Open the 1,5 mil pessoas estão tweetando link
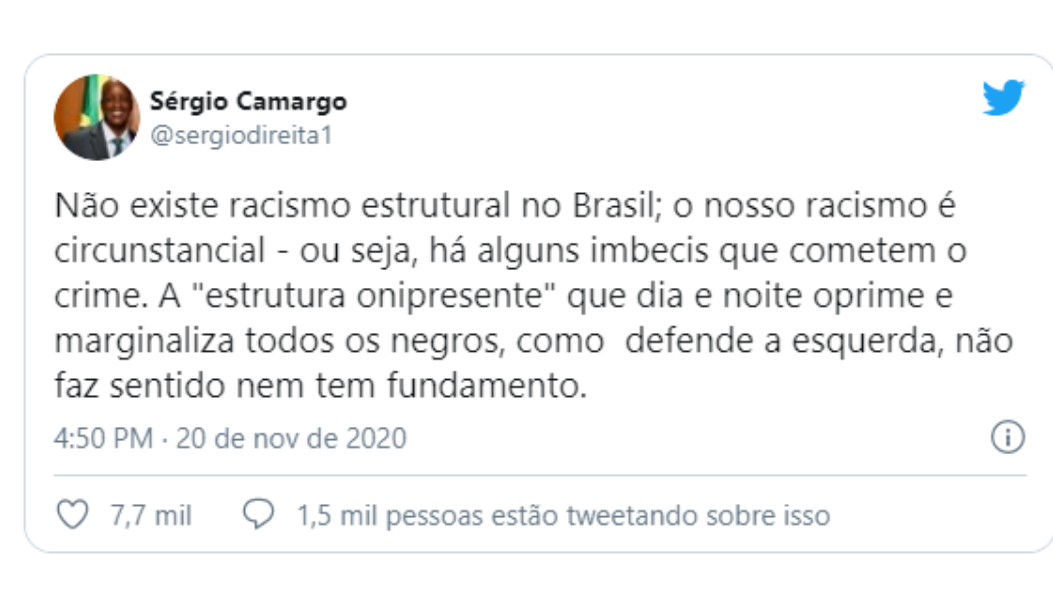The width and height of the screenshot is (1053, 599). coord(563,516)
